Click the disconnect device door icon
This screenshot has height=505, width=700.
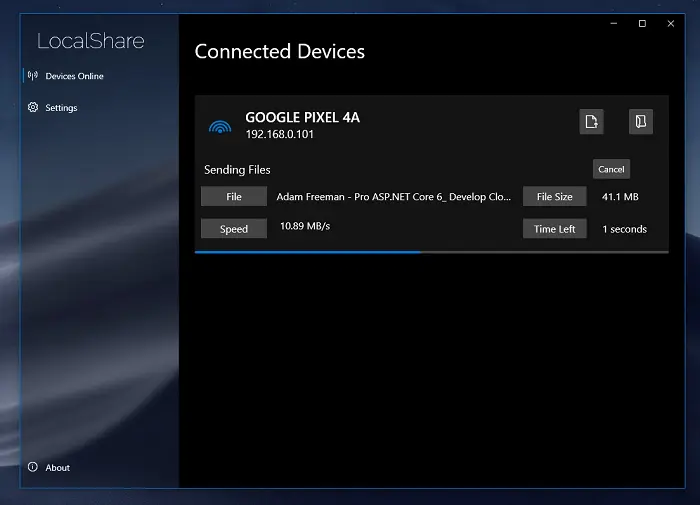click(640, 122)
